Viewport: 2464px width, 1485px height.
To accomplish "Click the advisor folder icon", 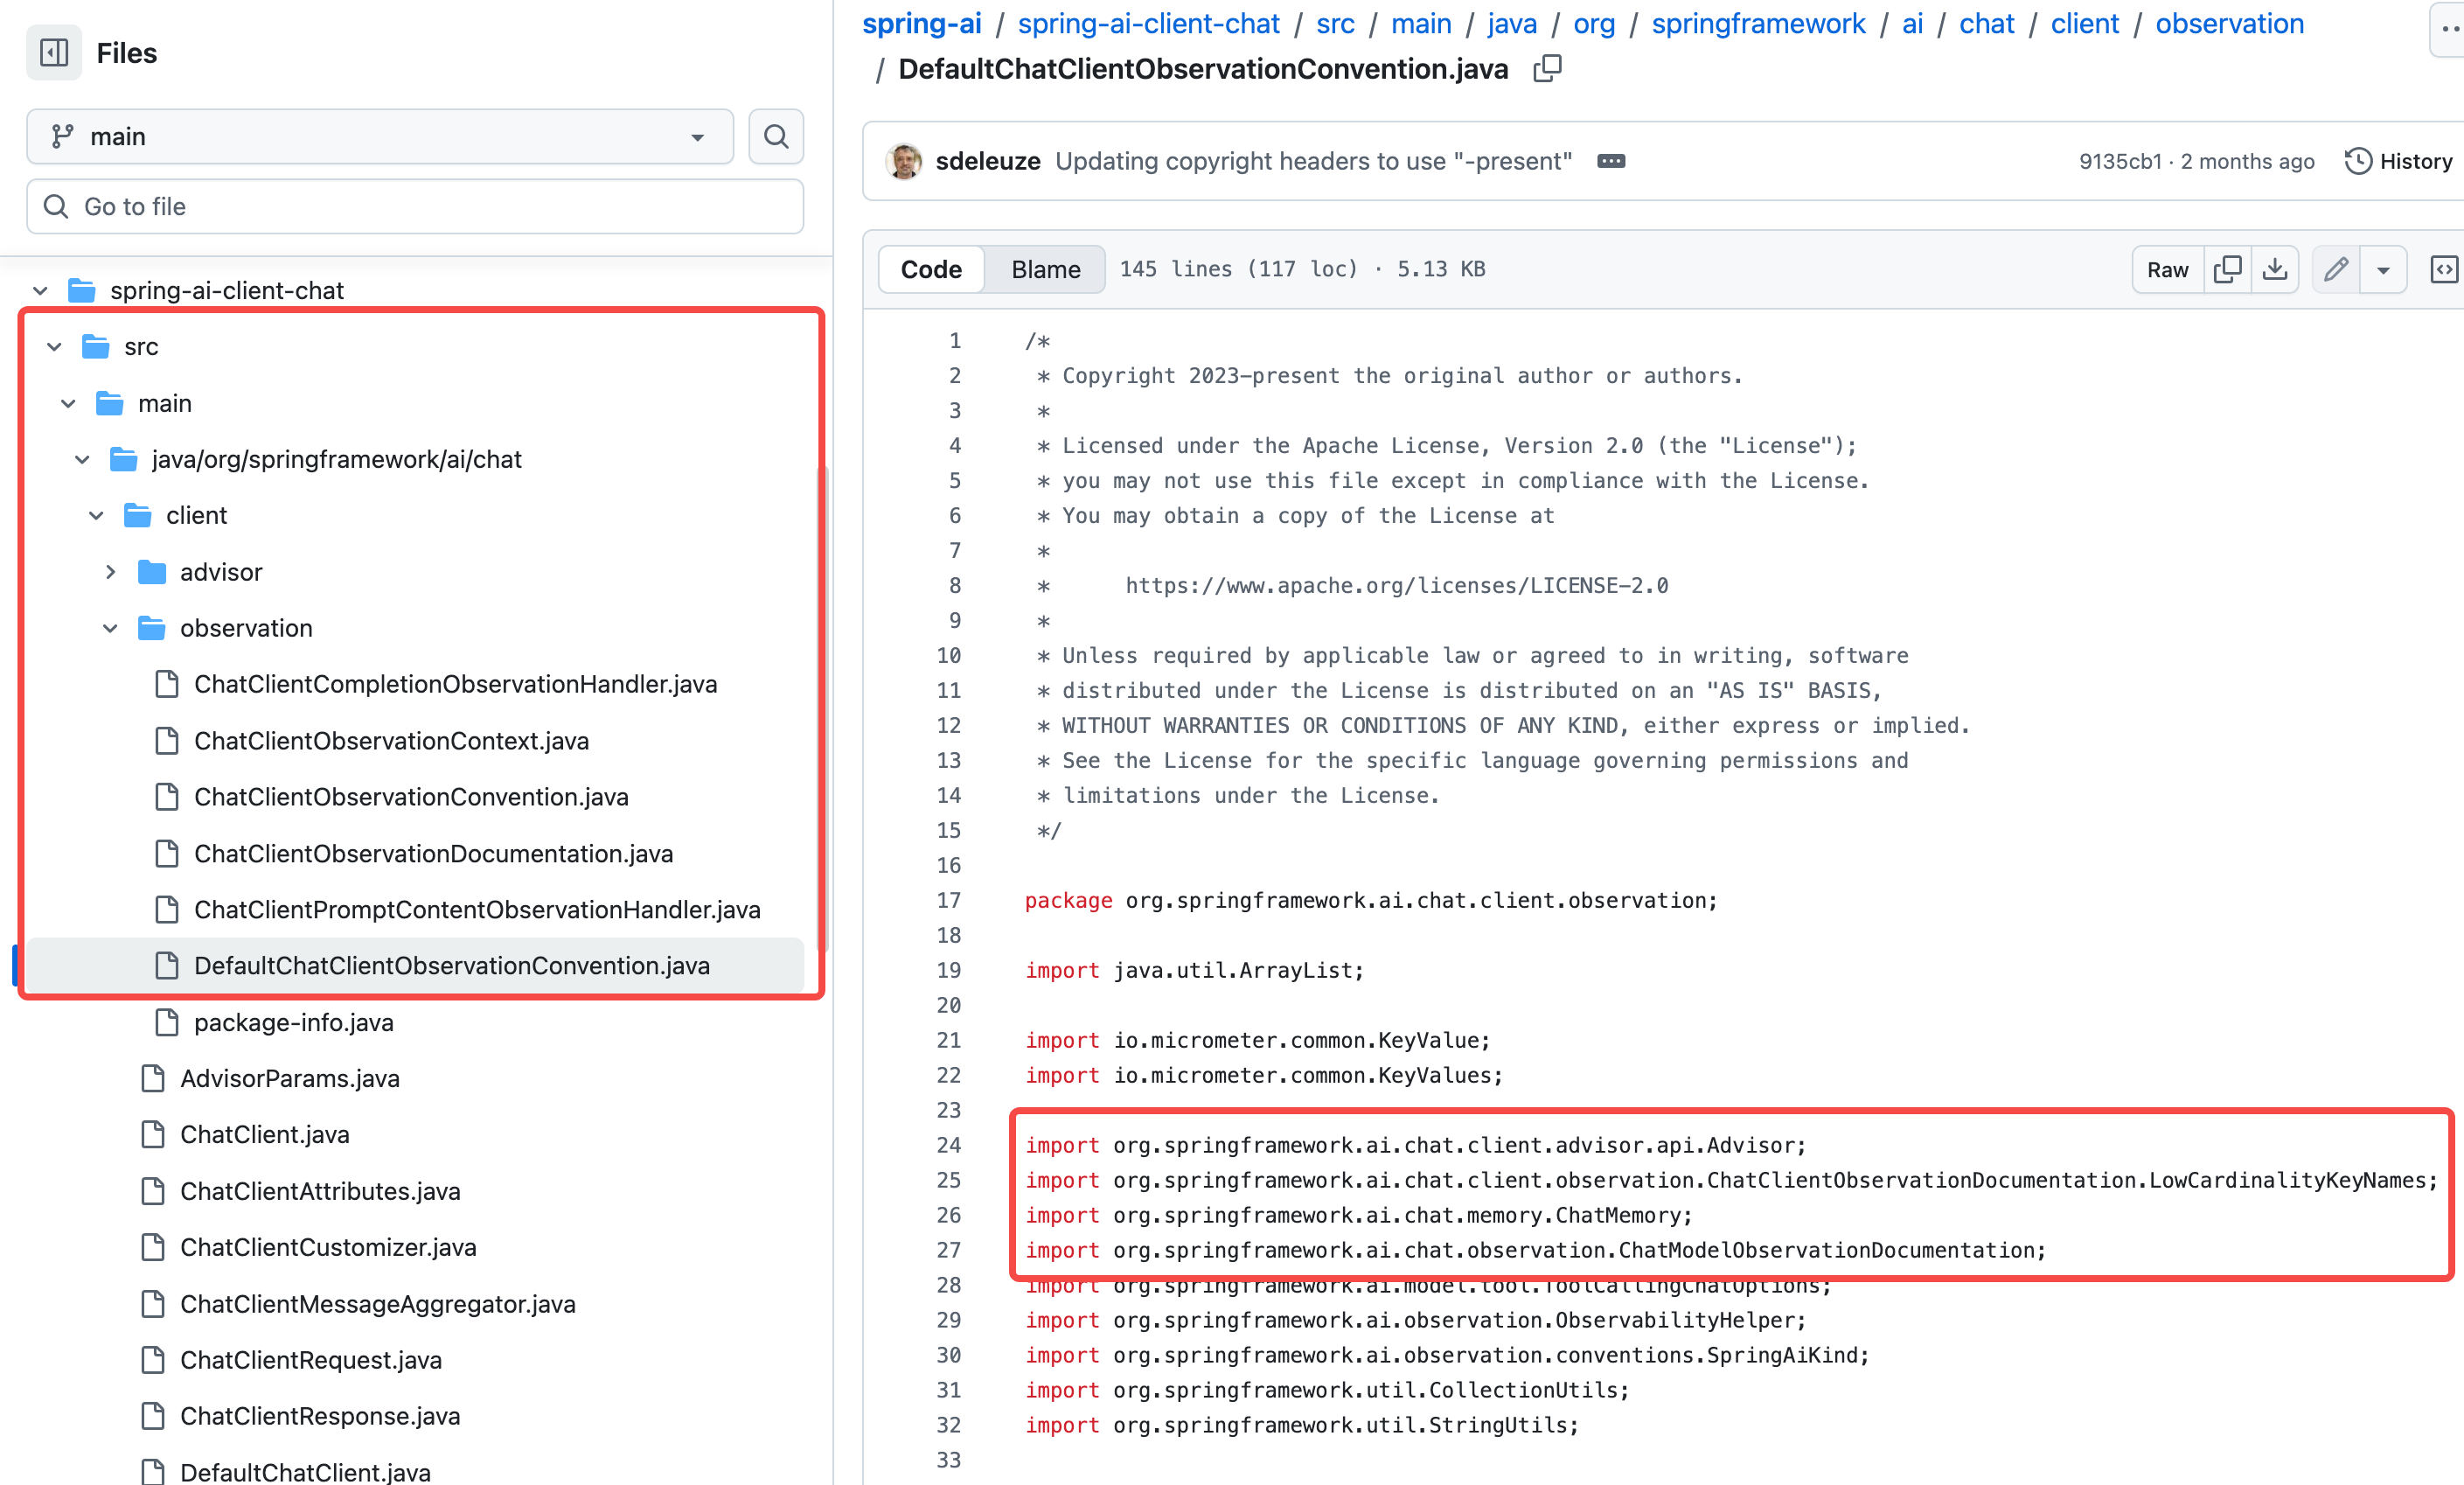I will point(152,572).
